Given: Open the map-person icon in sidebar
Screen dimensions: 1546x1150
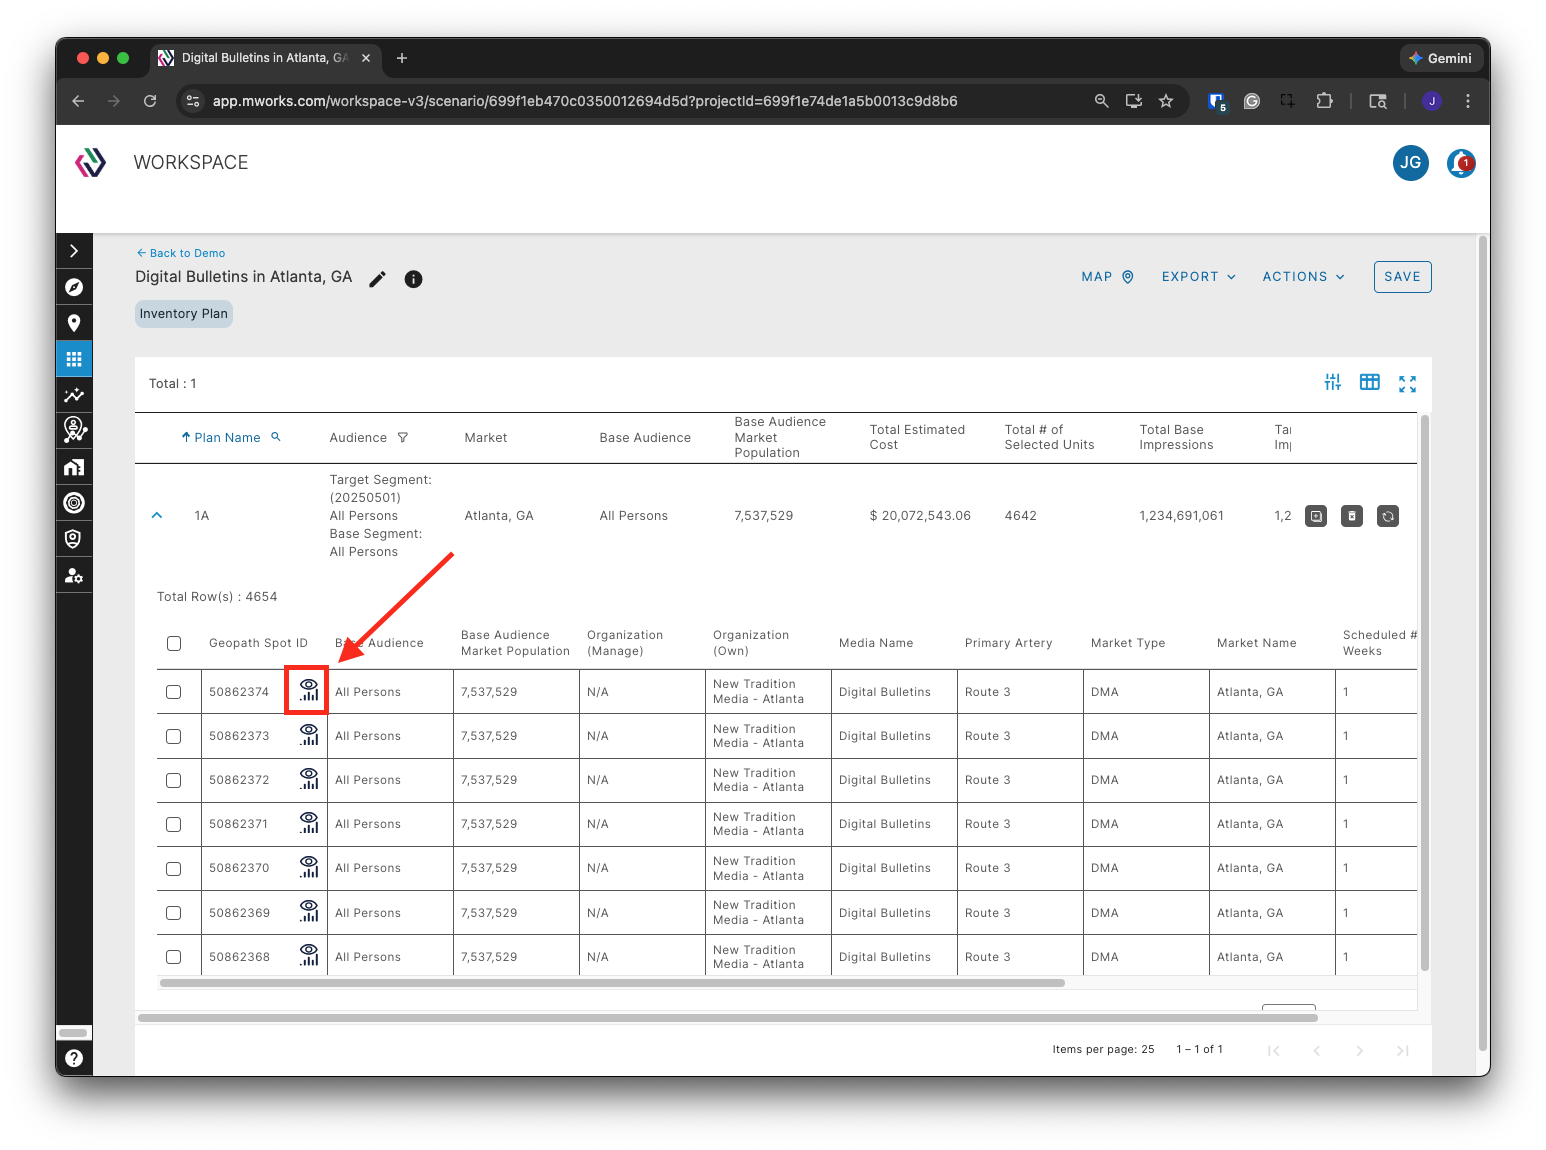Looking at the screenshot, I should 74,430.
